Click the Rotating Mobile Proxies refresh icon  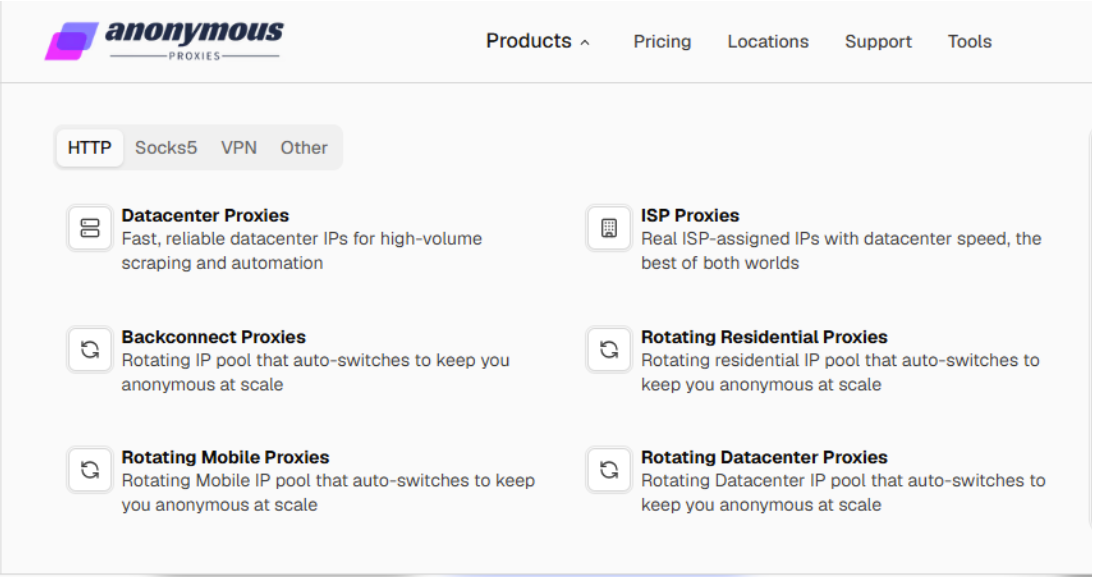coord(89,470)
